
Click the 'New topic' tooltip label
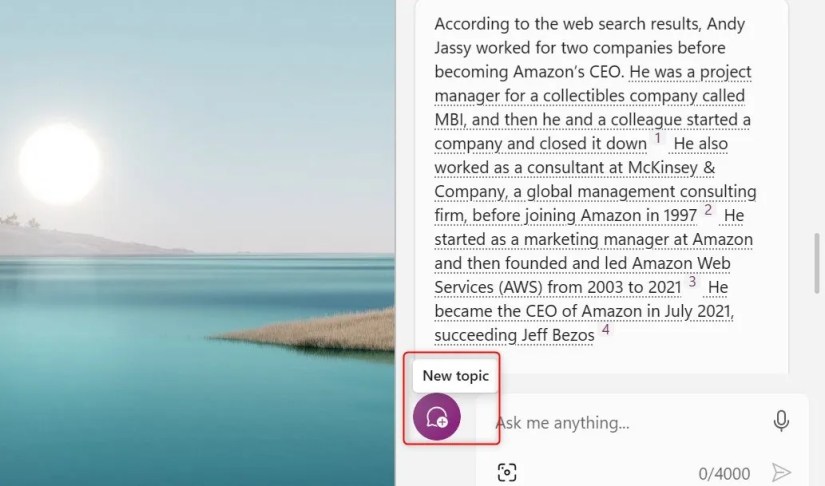tap(455, 375)
